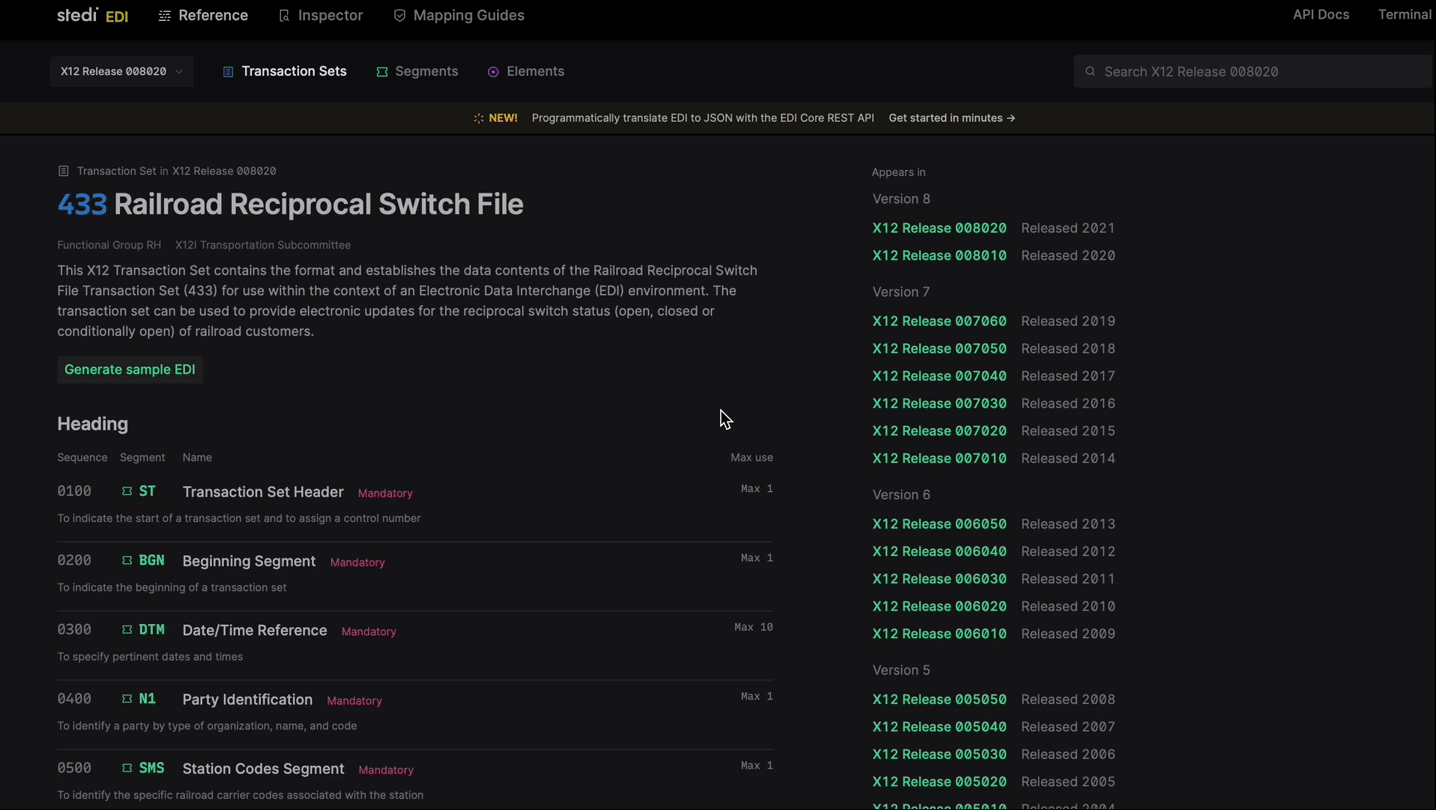This screenshot has height=810, width=1436.
Task: Open X12 Release 006030
Action: (939, 579)
